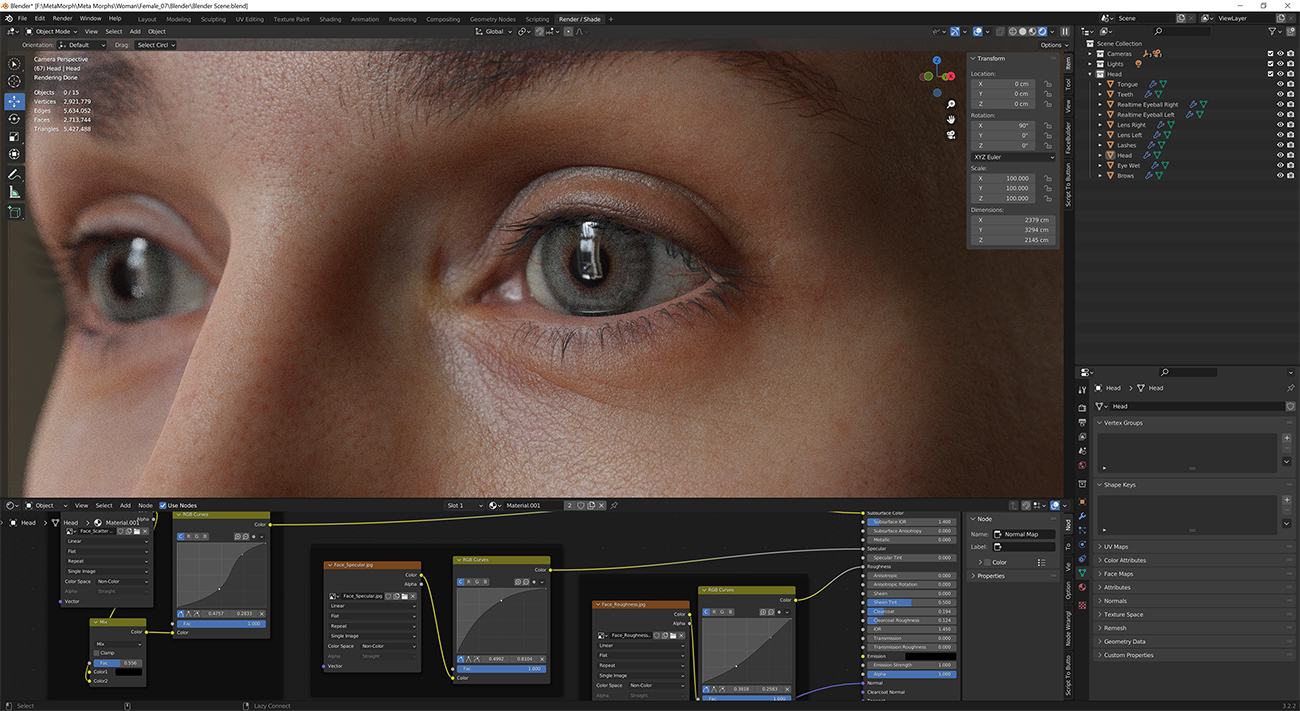1300x711 pixels.
Task: Choose the Annotate pencil tool
Action: point(14,175)
